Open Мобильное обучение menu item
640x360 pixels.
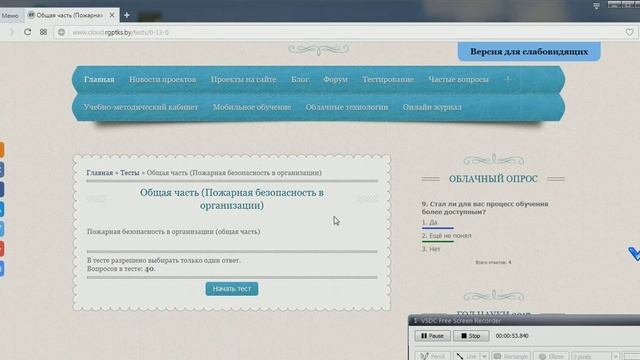[252, 107]
